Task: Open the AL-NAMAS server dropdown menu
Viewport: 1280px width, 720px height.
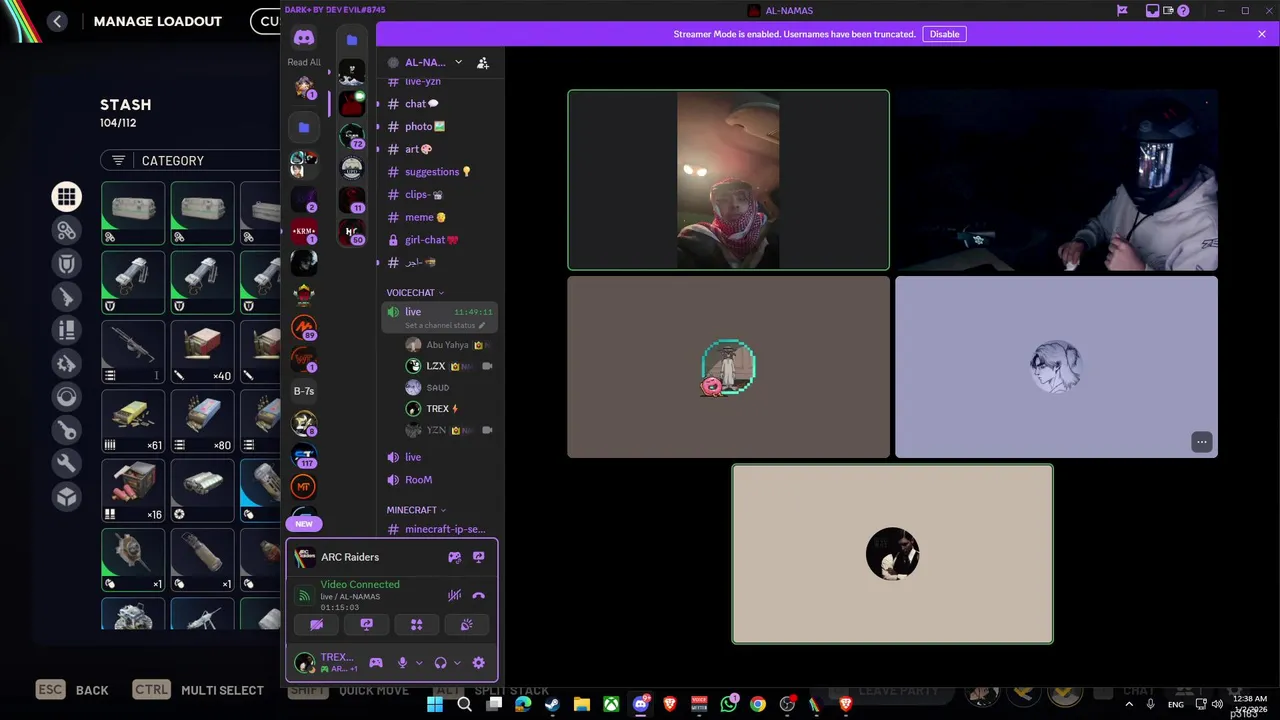Action: click(458, 62)
